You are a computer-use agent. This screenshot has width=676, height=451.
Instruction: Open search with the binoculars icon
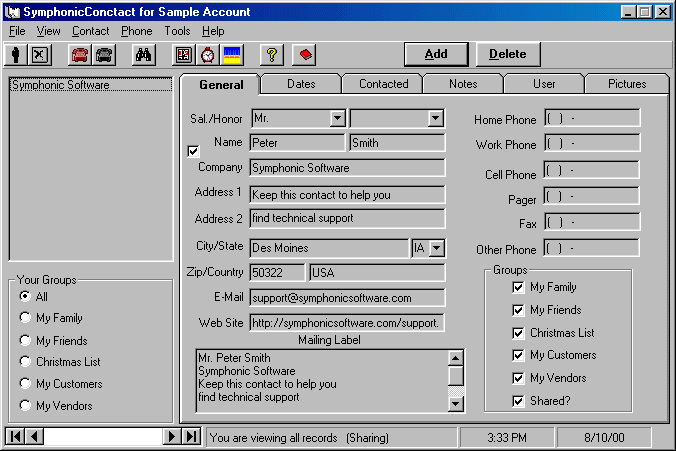pyautogui.click(x=143, y=55)
